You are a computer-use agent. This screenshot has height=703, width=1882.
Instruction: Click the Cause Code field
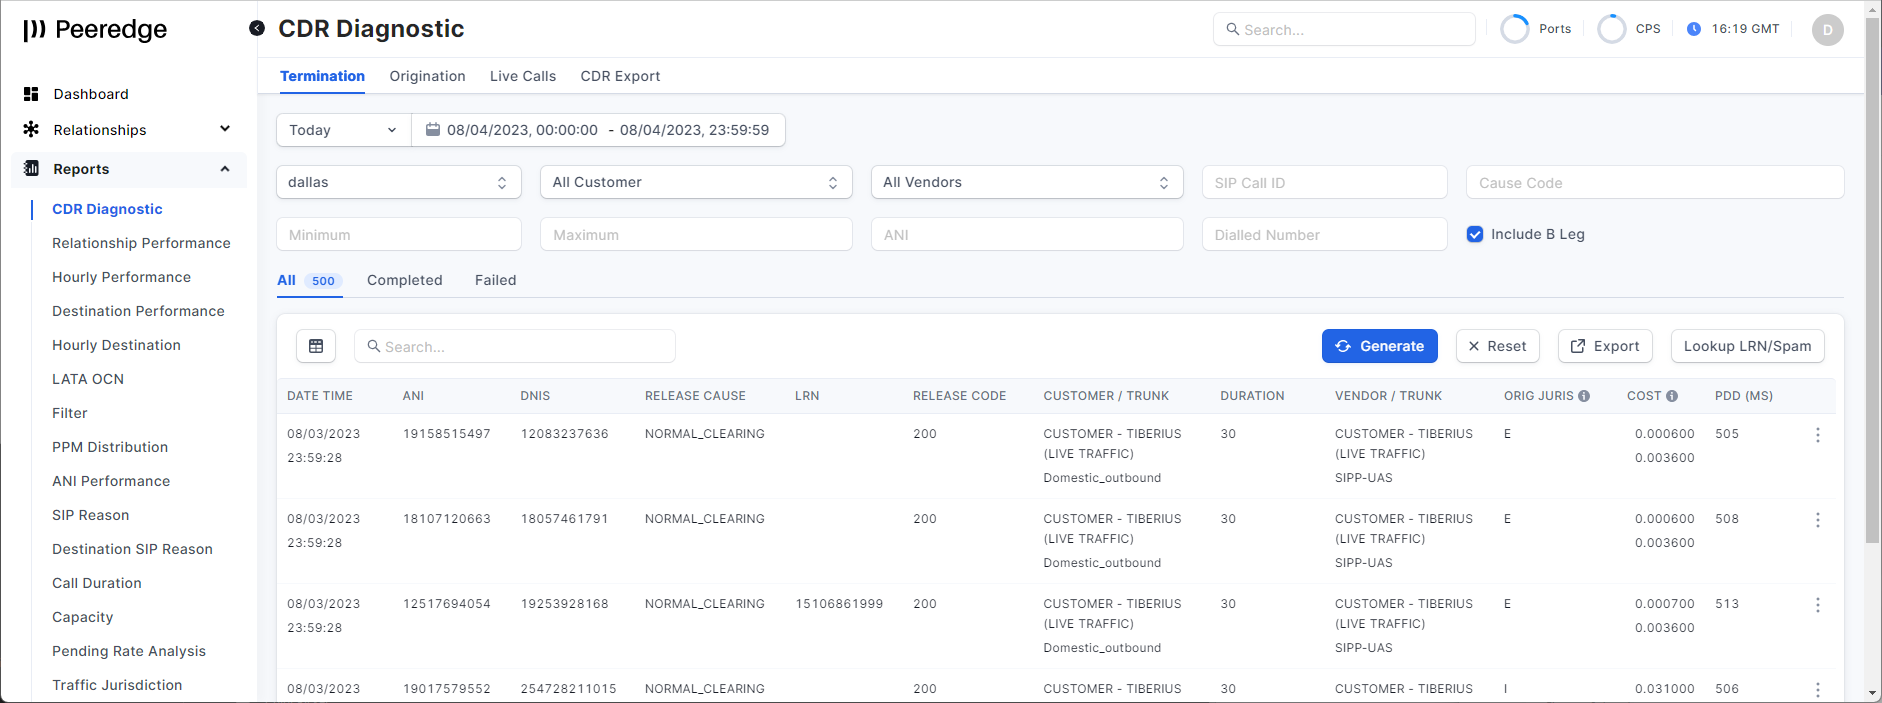[1655, 182]
